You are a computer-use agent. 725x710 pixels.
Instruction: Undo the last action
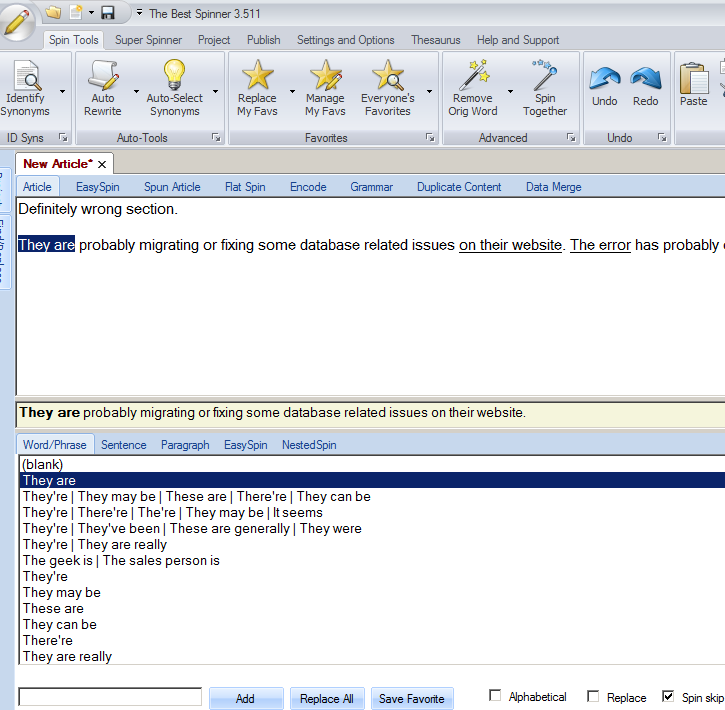click(x=604, y=87)
